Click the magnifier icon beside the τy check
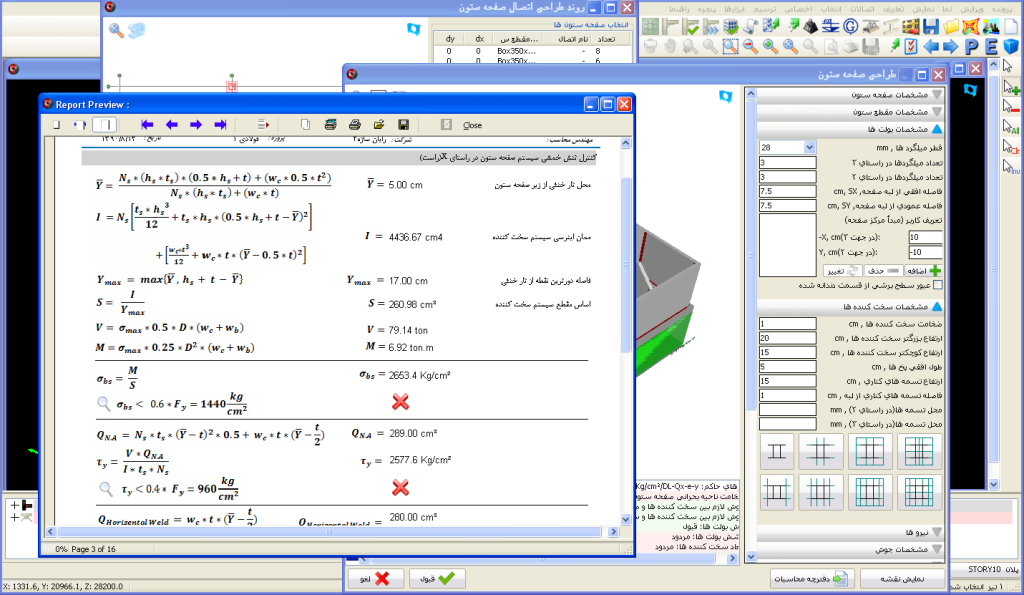Image resolution: width=1024 pixels, height=595 pixels. point(106,488)
